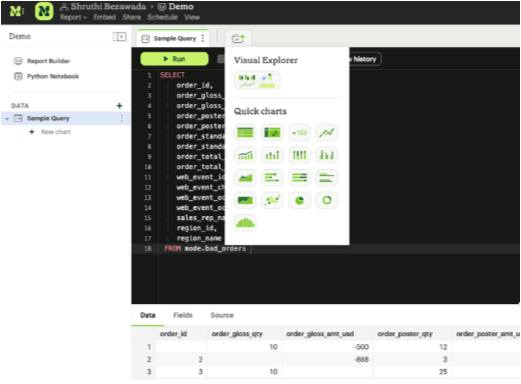Screen dimensions: 521x384
Task: Collapse the Sample Query tree arrow
Action: click(x=7, y=119)
